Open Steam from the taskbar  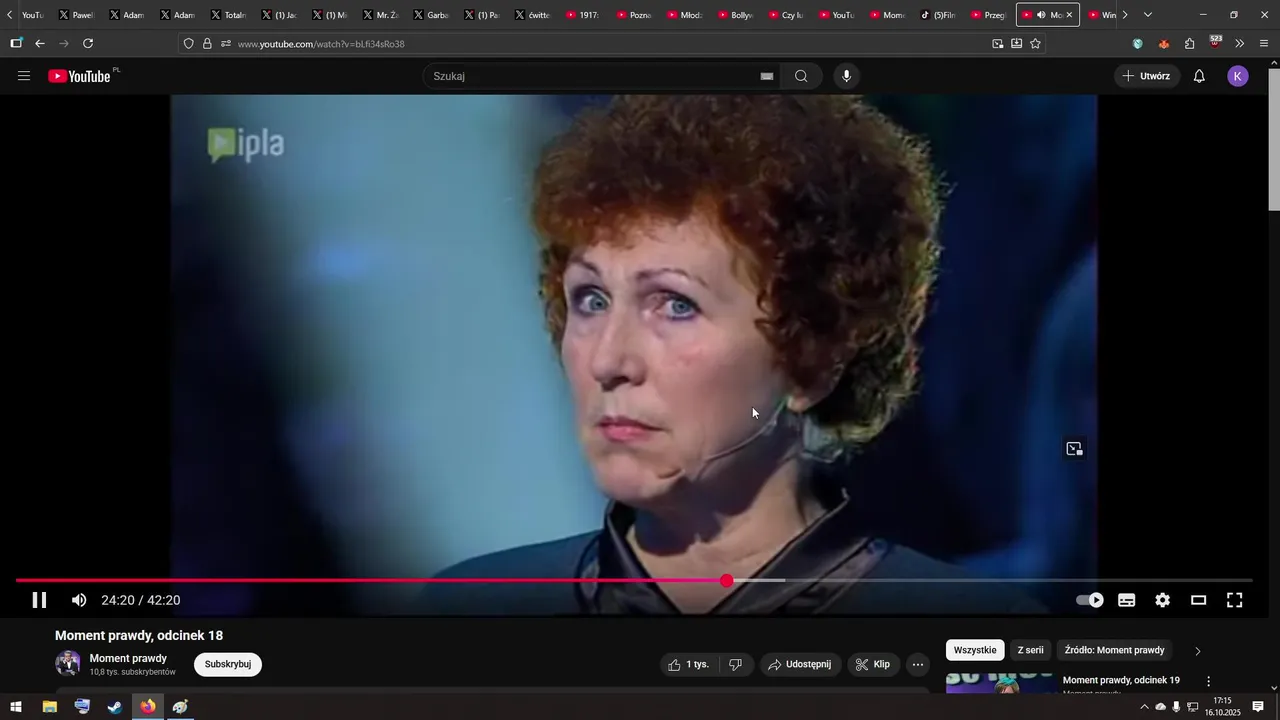[x=115, y=707]
